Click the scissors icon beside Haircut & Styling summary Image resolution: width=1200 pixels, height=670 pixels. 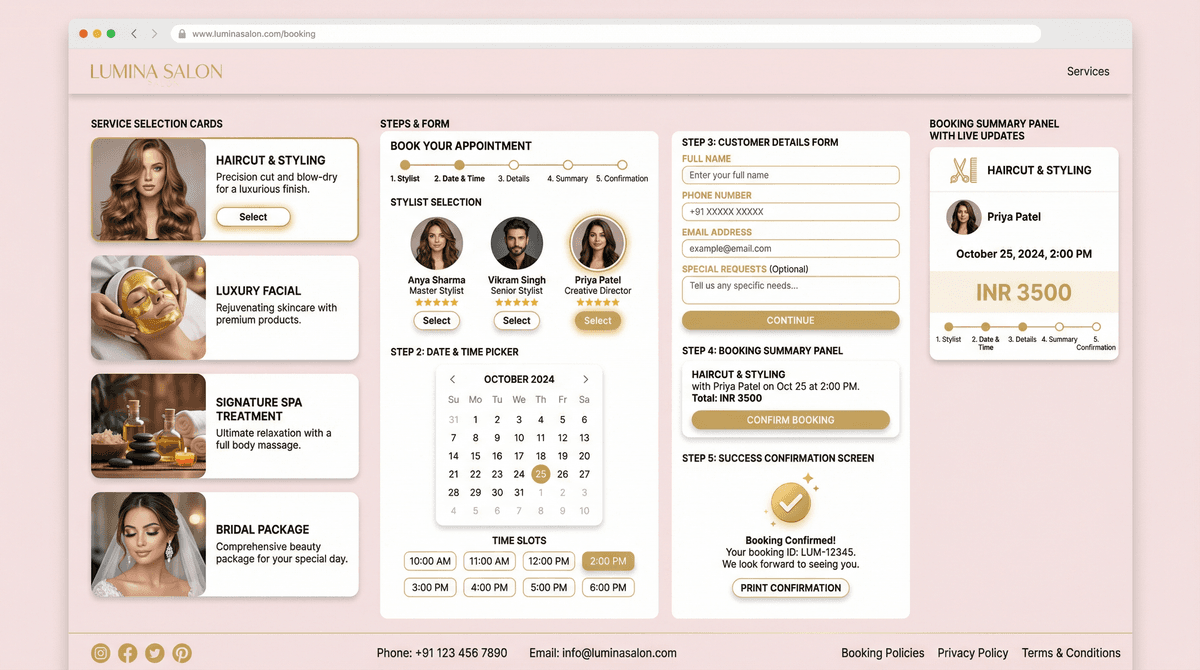[963, 169]
